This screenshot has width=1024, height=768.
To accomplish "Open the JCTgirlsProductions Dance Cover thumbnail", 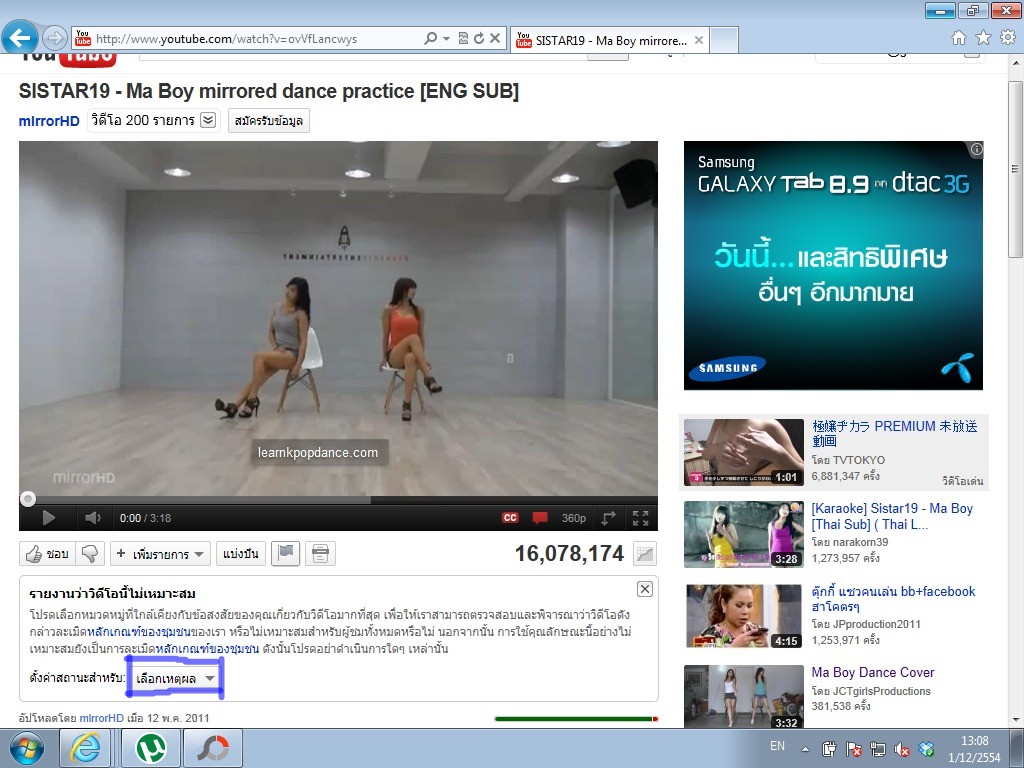I will point(744,697).
